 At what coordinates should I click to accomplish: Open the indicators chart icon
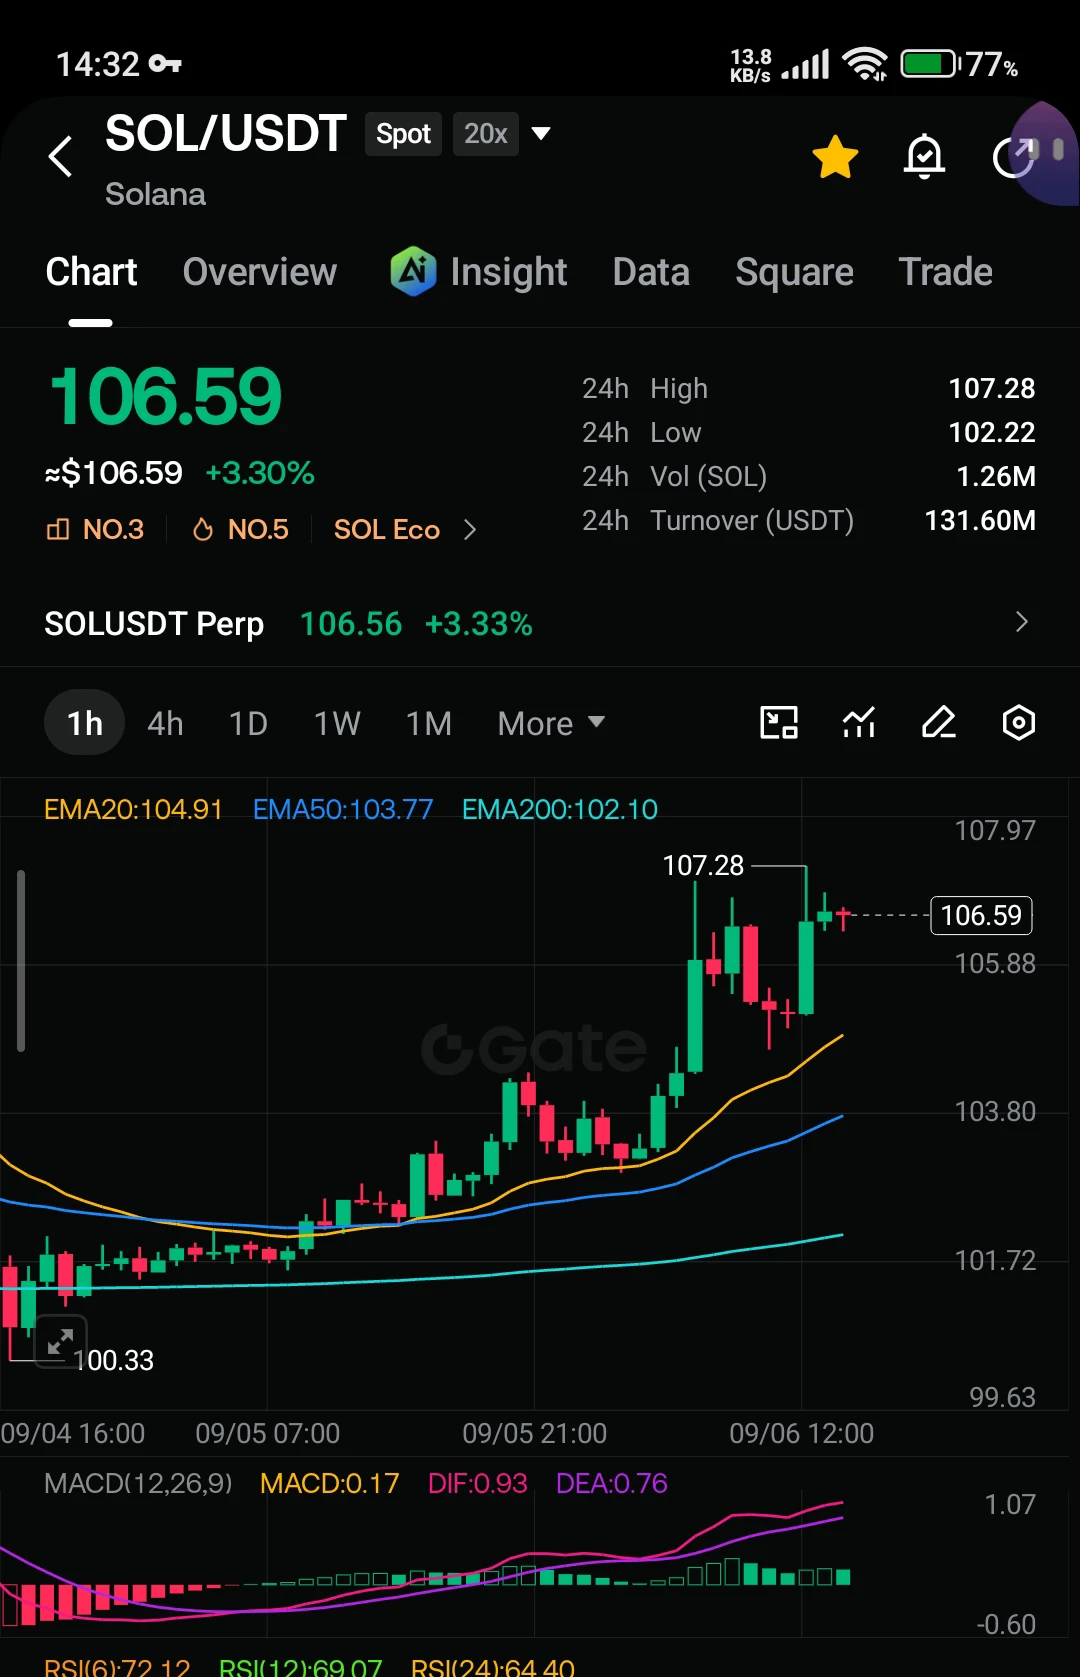click(x=859, y=722)
